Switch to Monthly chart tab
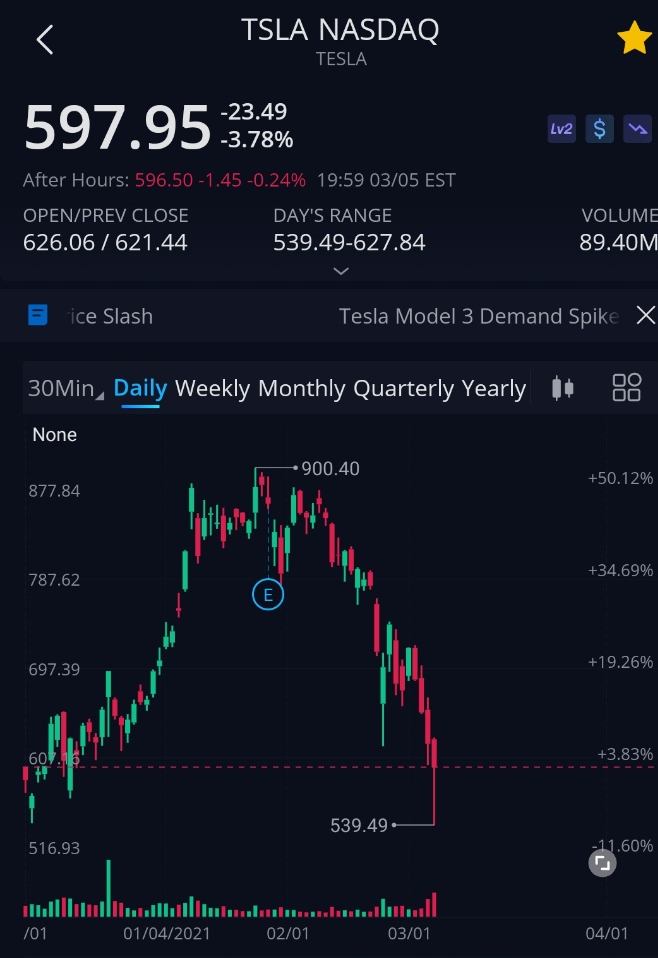Screen dimensions: 658x958 (302, 389)
